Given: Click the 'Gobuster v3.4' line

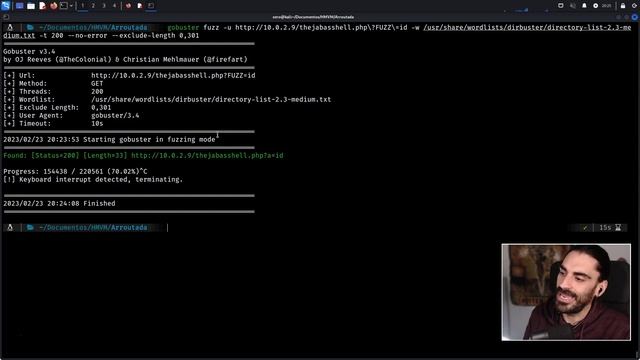Looking at the screenshot, I should point(29,51).
